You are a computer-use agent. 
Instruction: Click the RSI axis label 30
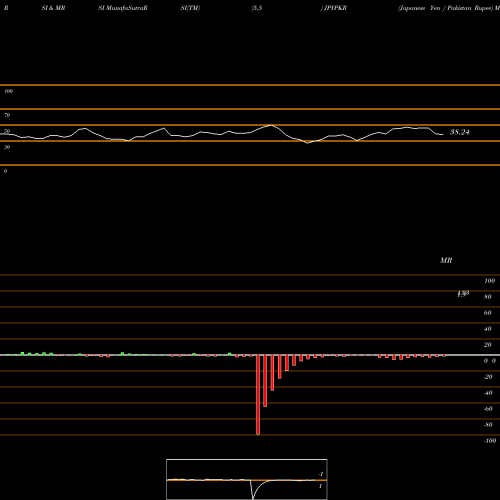[7, 147]
